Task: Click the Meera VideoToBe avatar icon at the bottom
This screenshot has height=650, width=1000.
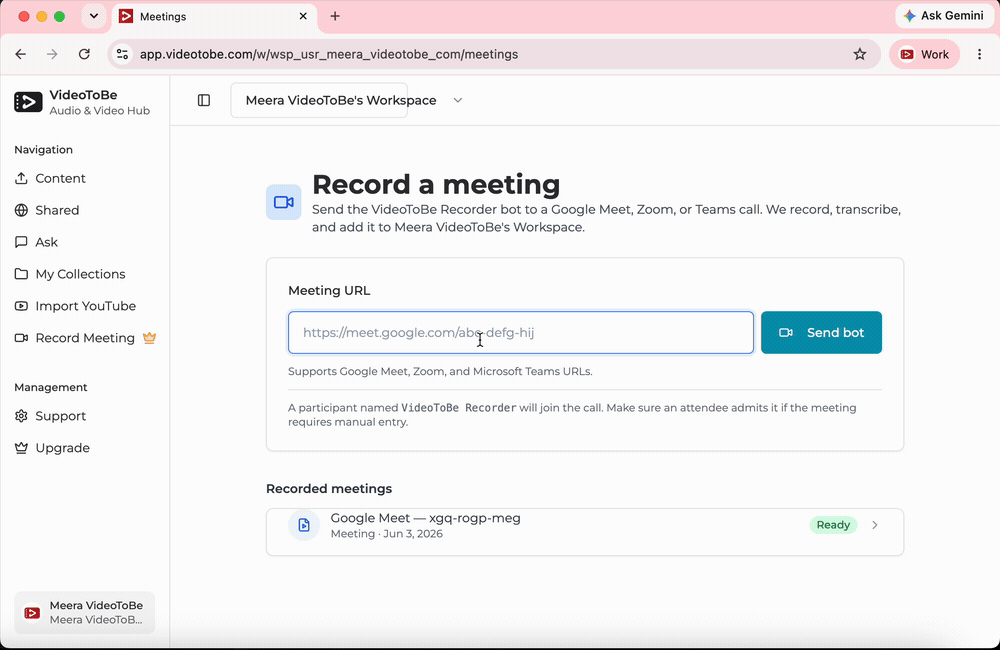Action: pyautogui.click(x=32, y=613)
